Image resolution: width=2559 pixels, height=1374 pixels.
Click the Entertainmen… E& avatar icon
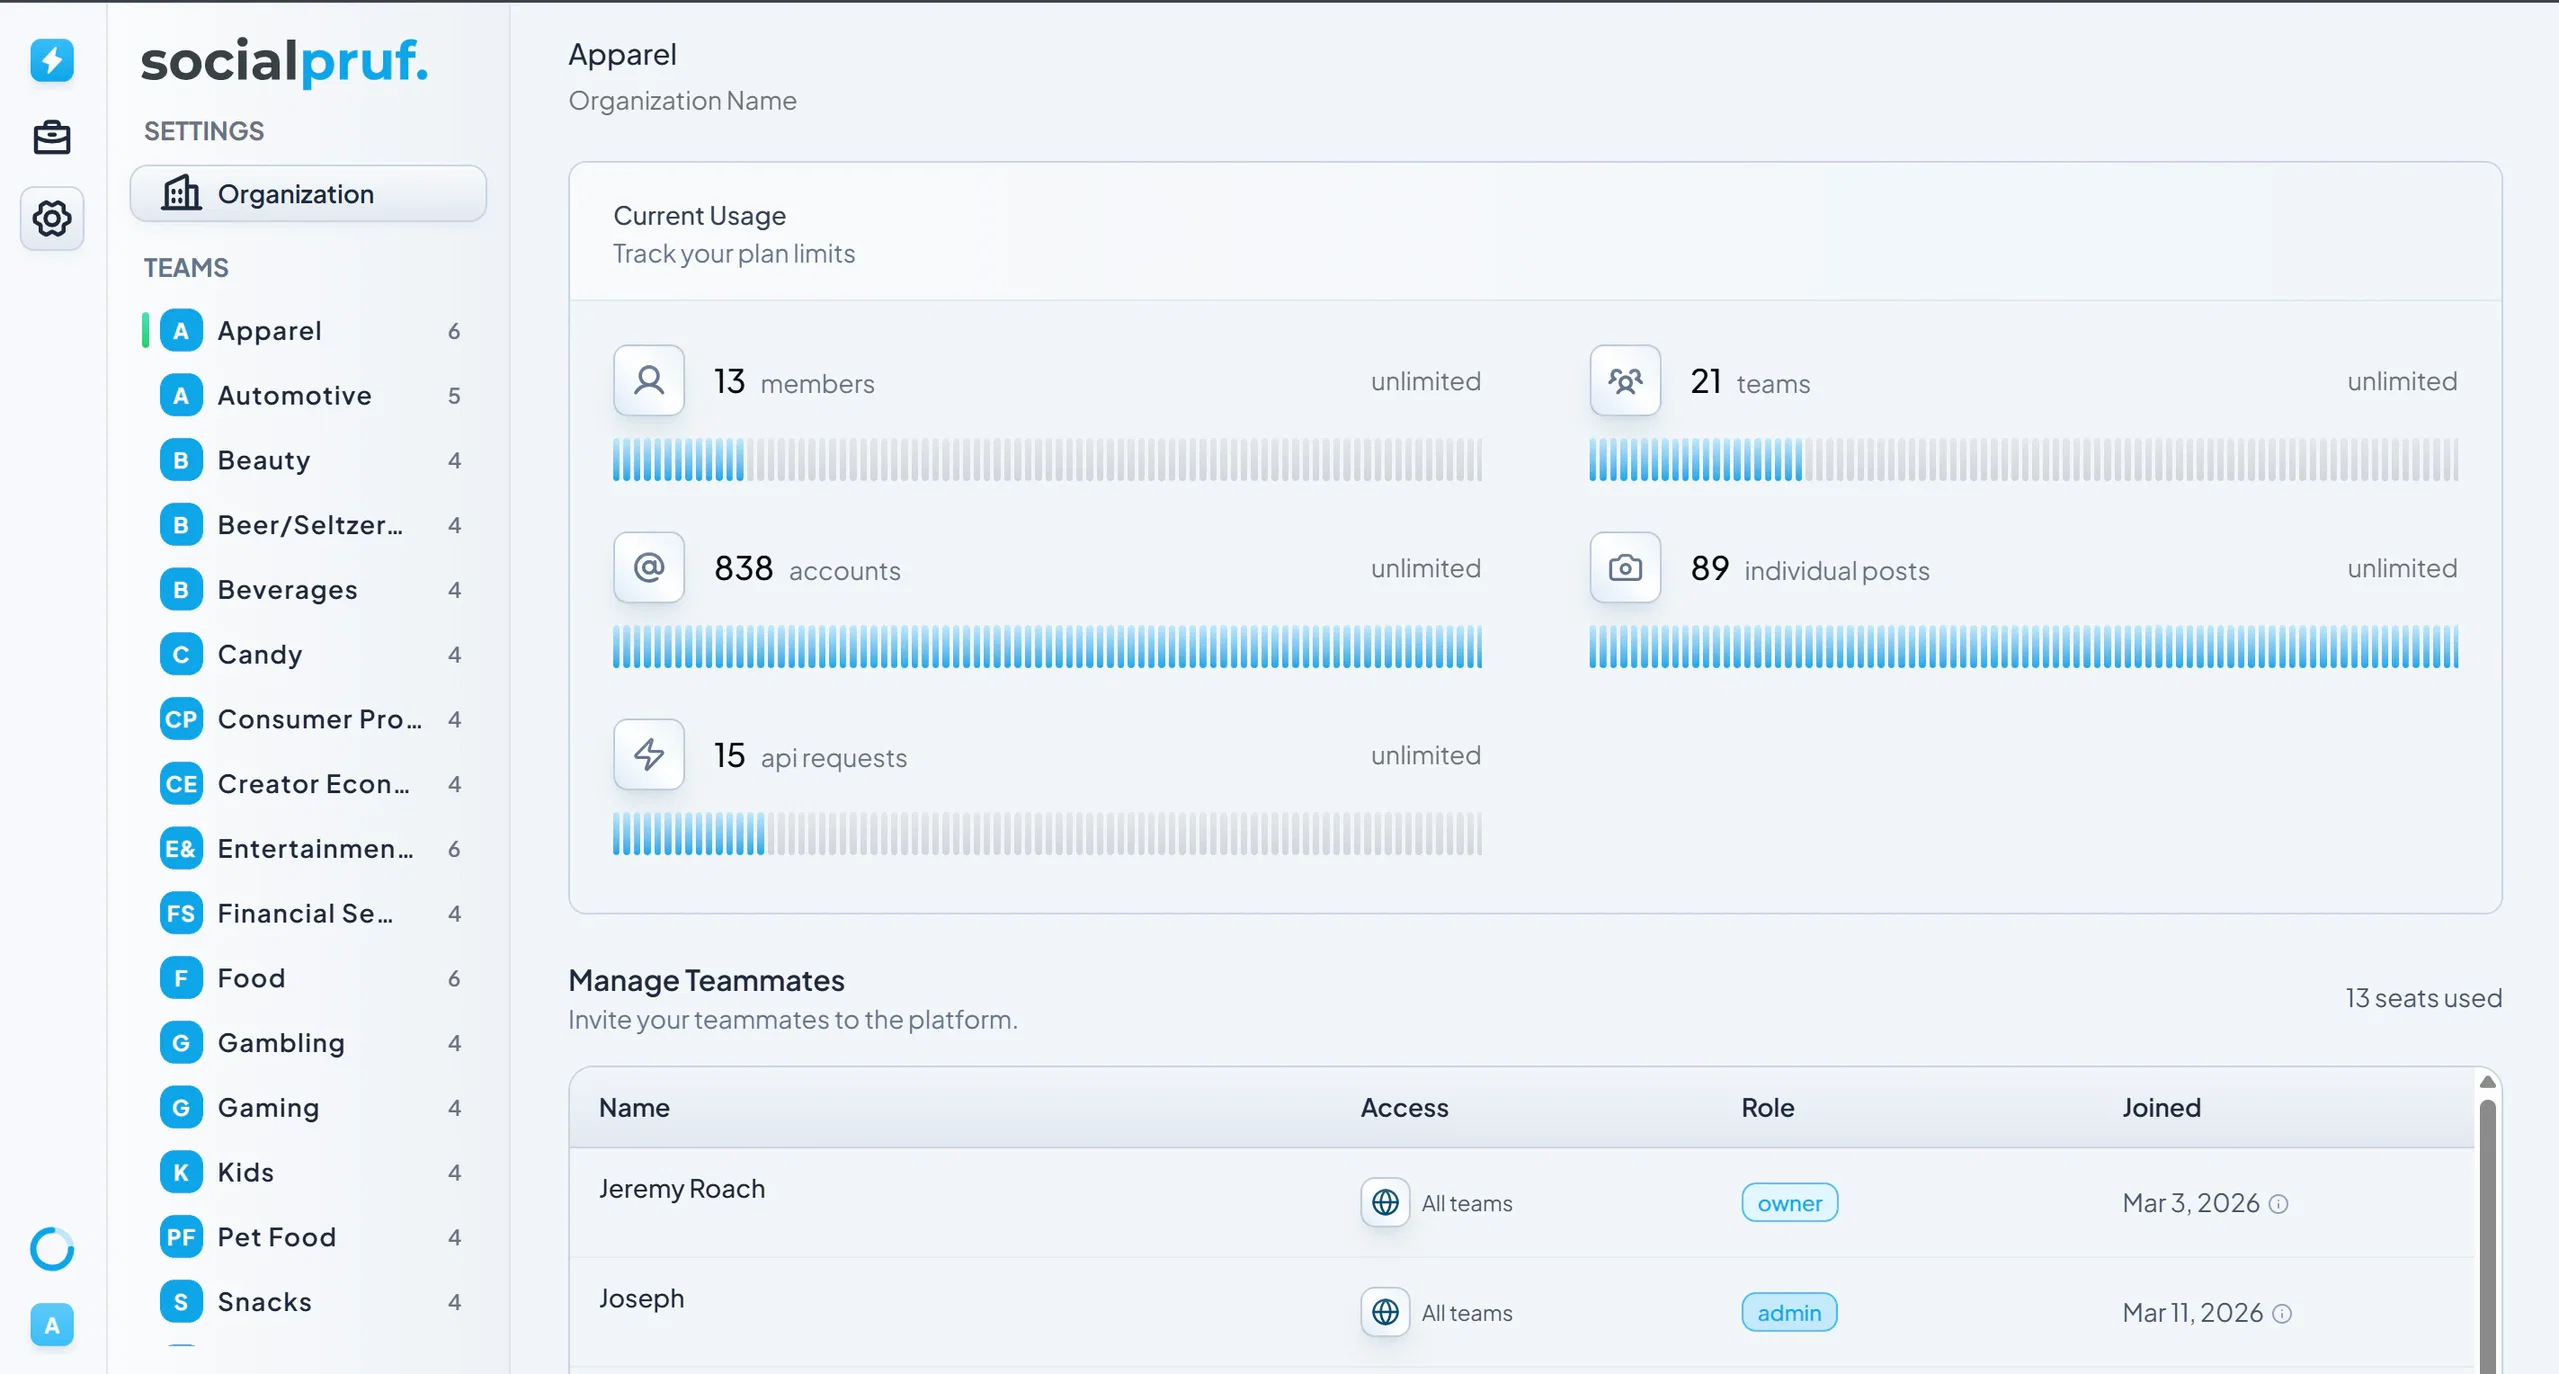point(181,849)
